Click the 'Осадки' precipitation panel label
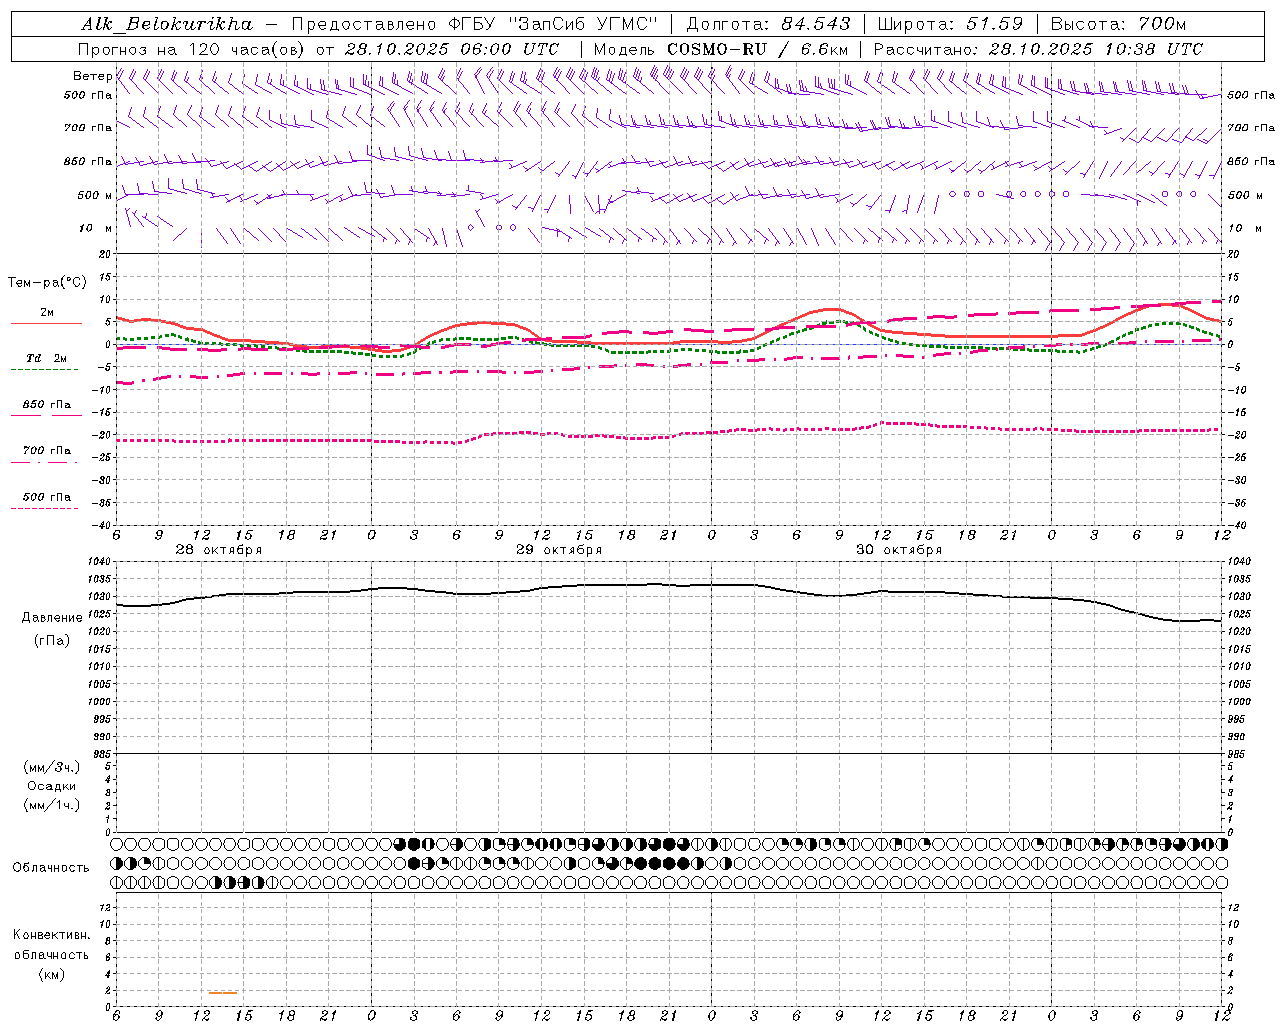The image size is (1280, 1024). [x=52, y=787]
